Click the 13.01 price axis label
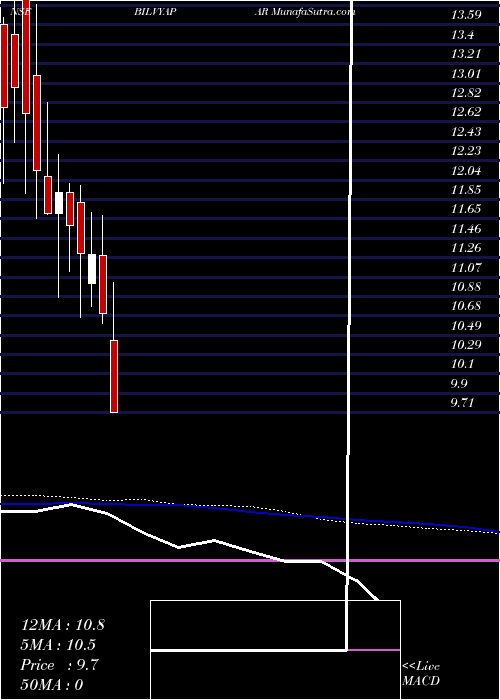500x700 pixels. click(x=466, y=73)
